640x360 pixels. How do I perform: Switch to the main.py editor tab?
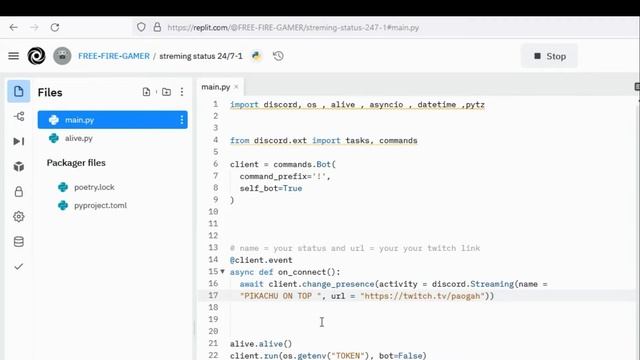[x=216, y=87]
